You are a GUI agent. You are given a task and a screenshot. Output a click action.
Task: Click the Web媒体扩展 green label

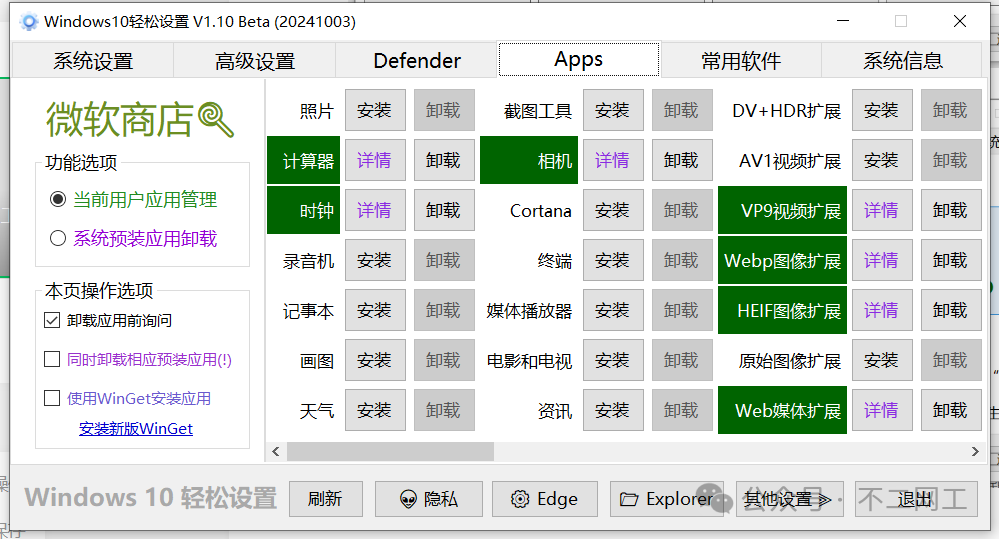click(x=782, y=410)
